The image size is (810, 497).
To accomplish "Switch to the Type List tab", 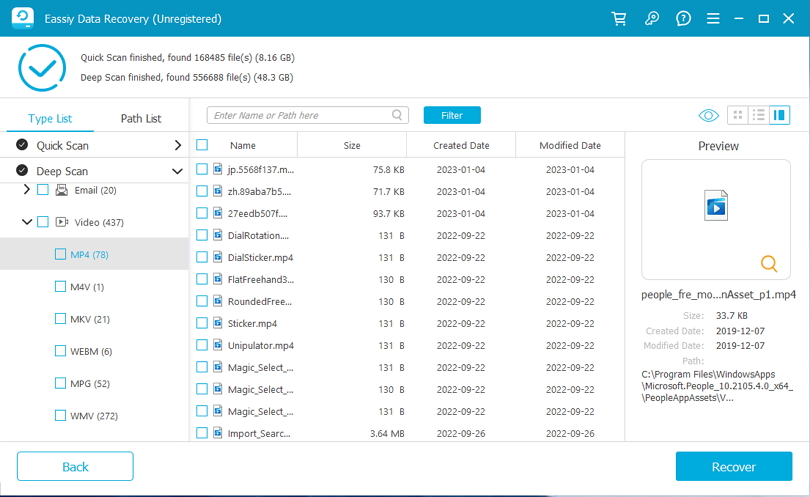I will point(50,118).
